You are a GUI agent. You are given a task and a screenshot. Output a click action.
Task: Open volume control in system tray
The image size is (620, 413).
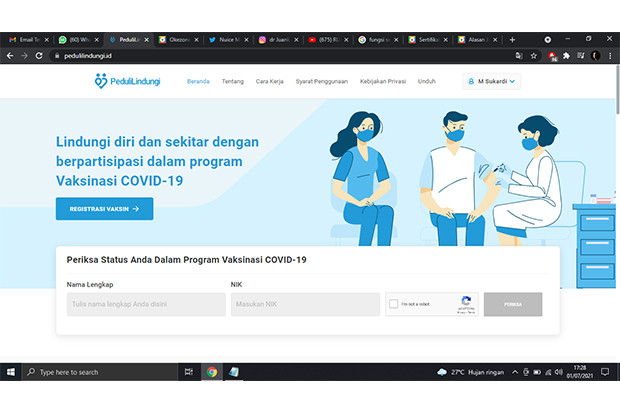[x=558, y=372]
